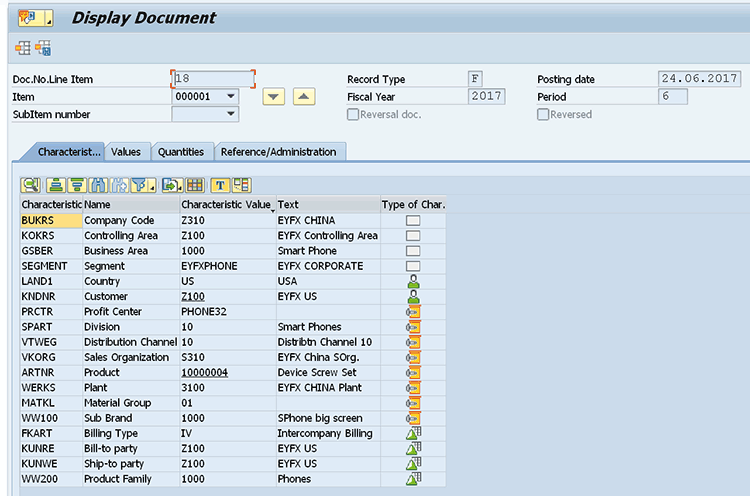Screen dimensions: 750x496
Task: Click the Find binoculars icon
Action: (x=97, y=185)
